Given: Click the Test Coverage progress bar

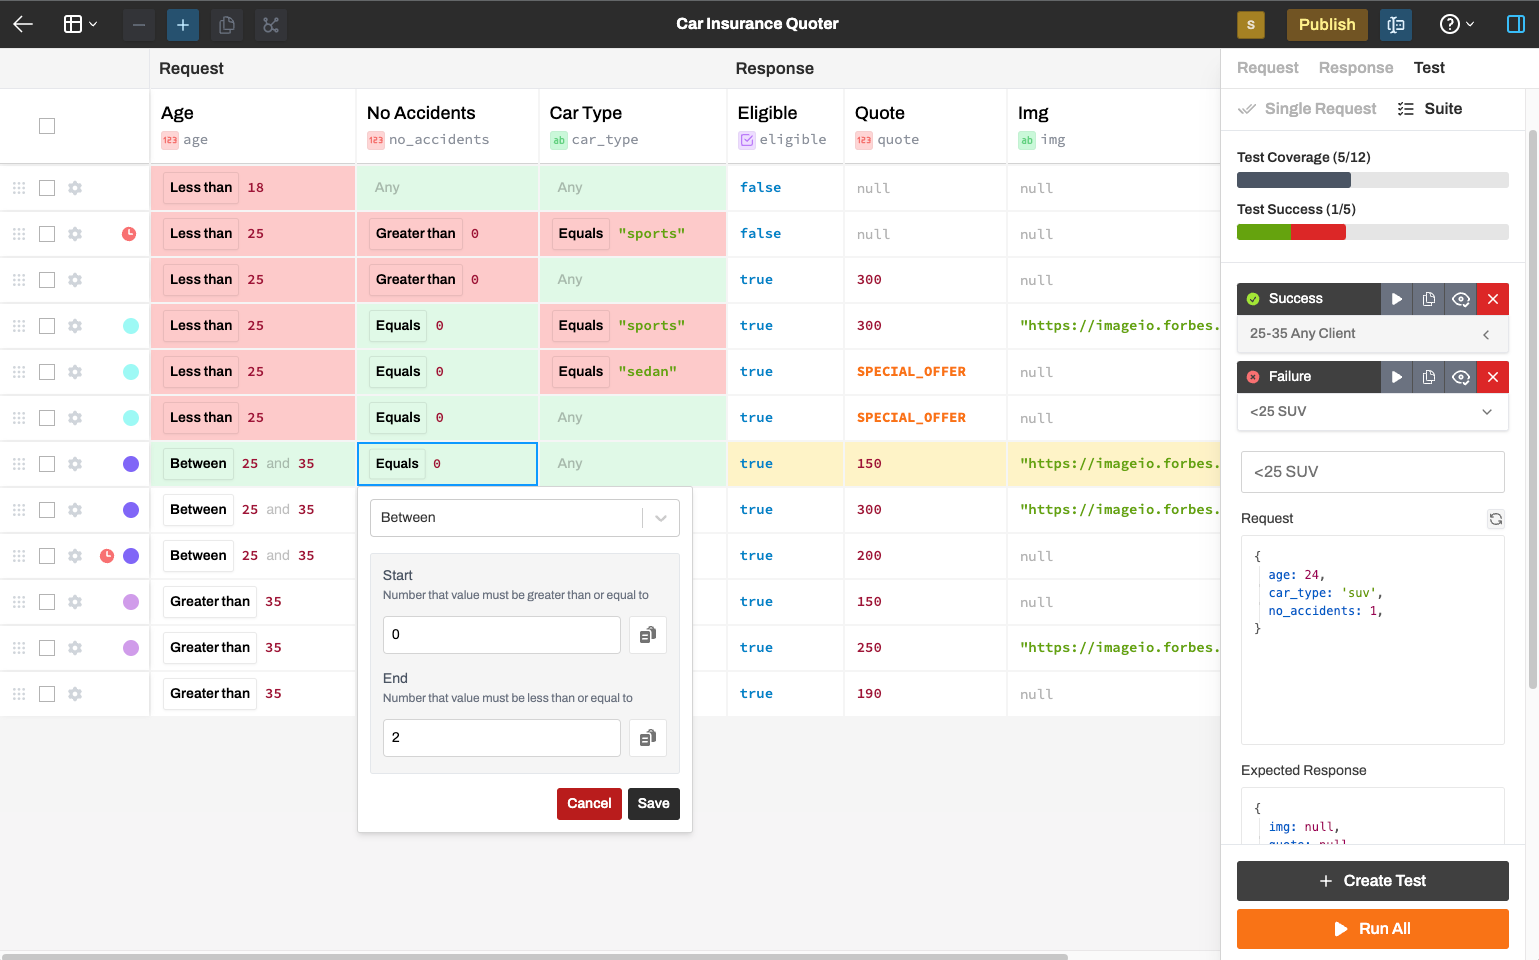Looking at the screenshot, I should coord(1372,180).
